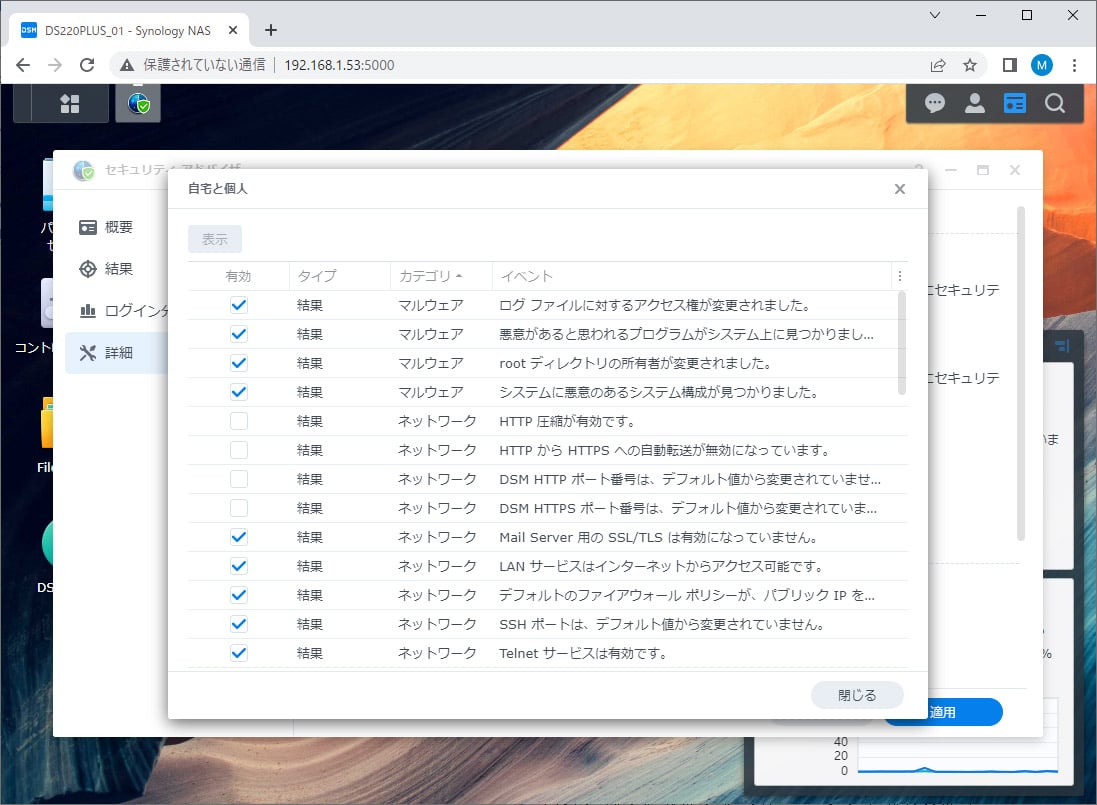Screen dimensions: 1097x805
Task: Enable the DSM HTTP ポート番号 rule
Action: click(x=239, y=479)
